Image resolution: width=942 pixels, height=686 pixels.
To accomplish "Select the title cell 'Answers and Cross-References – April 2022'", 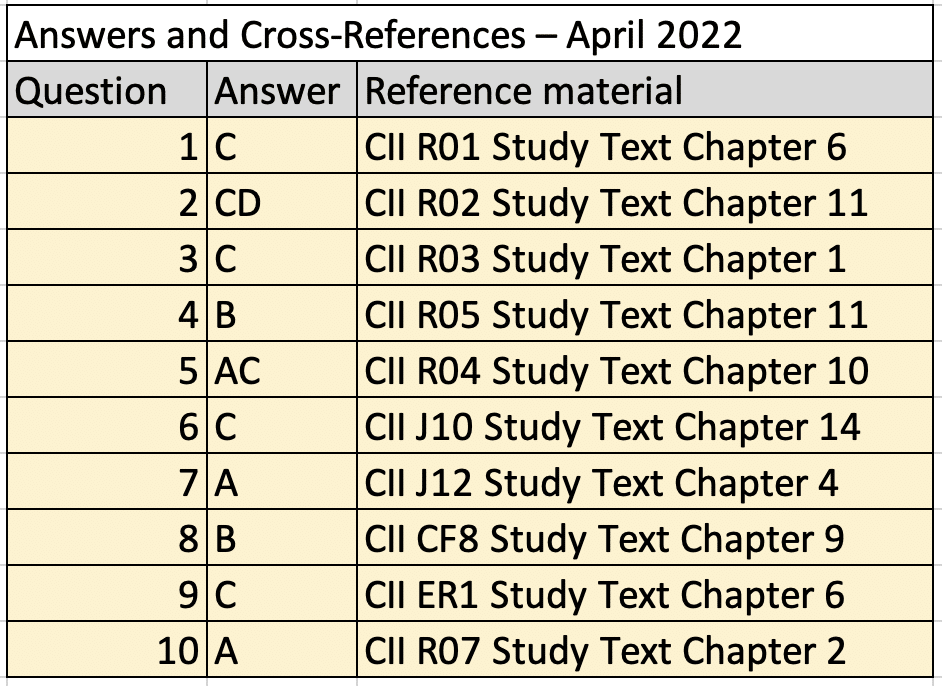I will [380, 36].
